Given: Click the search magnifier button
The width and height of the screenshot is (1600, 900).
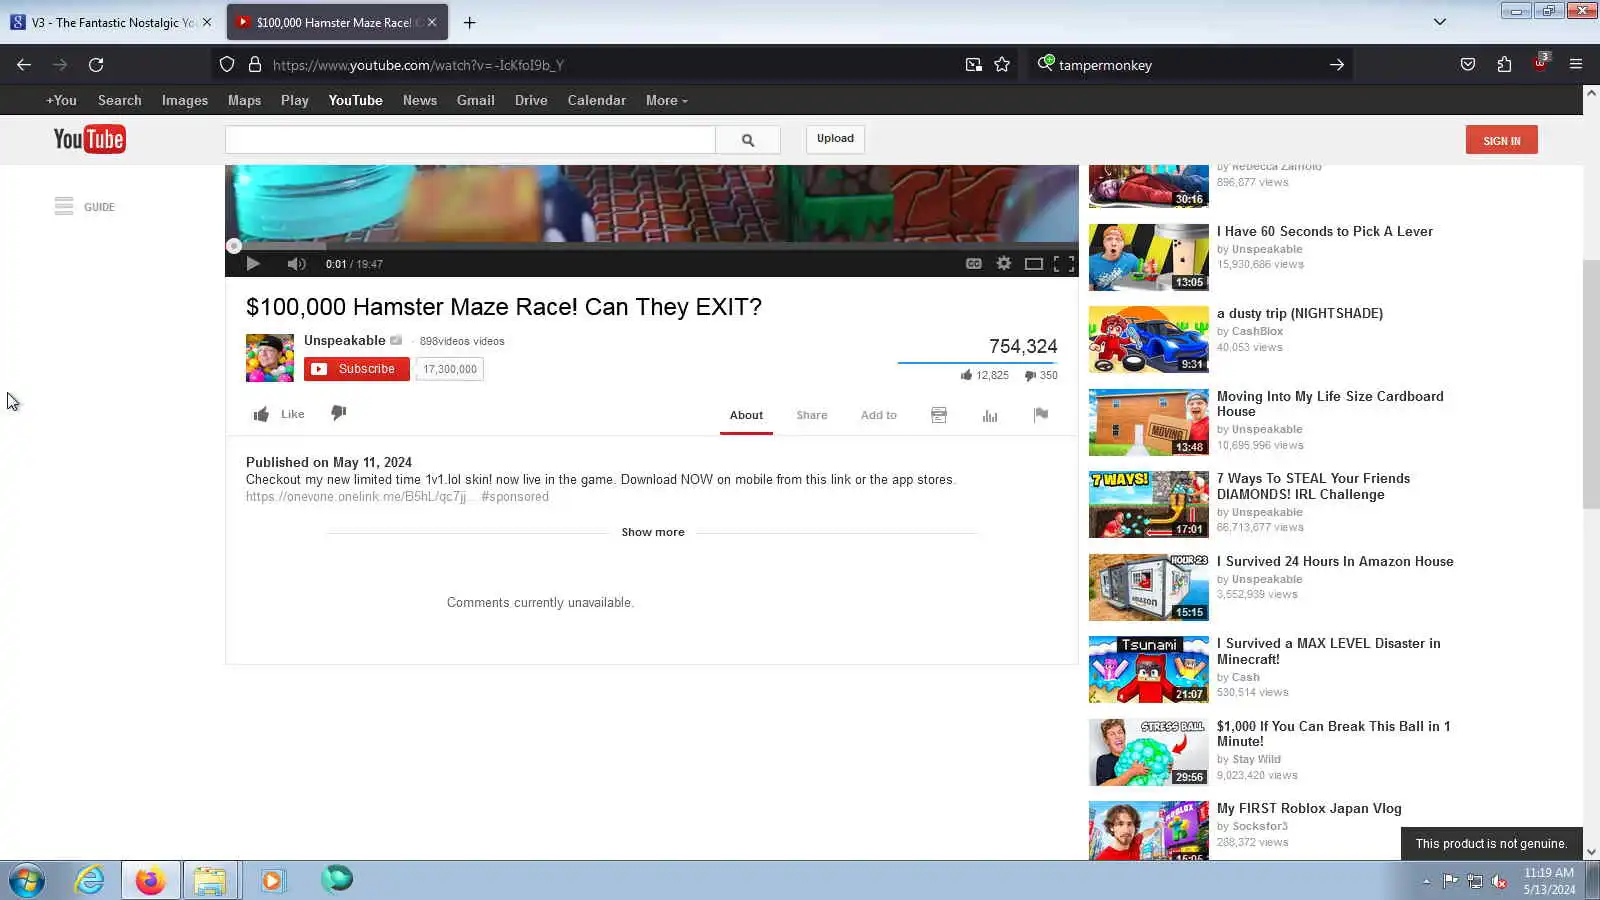Looking at the screenshot, I should (748, 140).
